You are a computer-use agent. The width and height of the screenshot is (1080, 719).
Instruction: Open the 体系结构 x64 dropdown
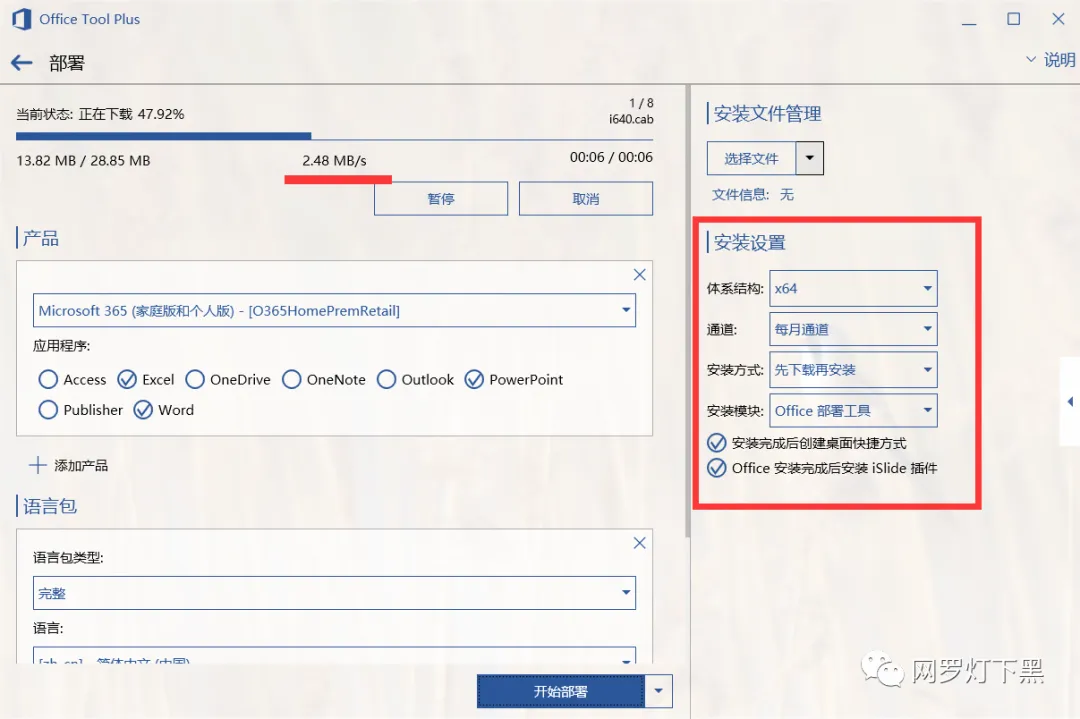click(x=853, y=289)
